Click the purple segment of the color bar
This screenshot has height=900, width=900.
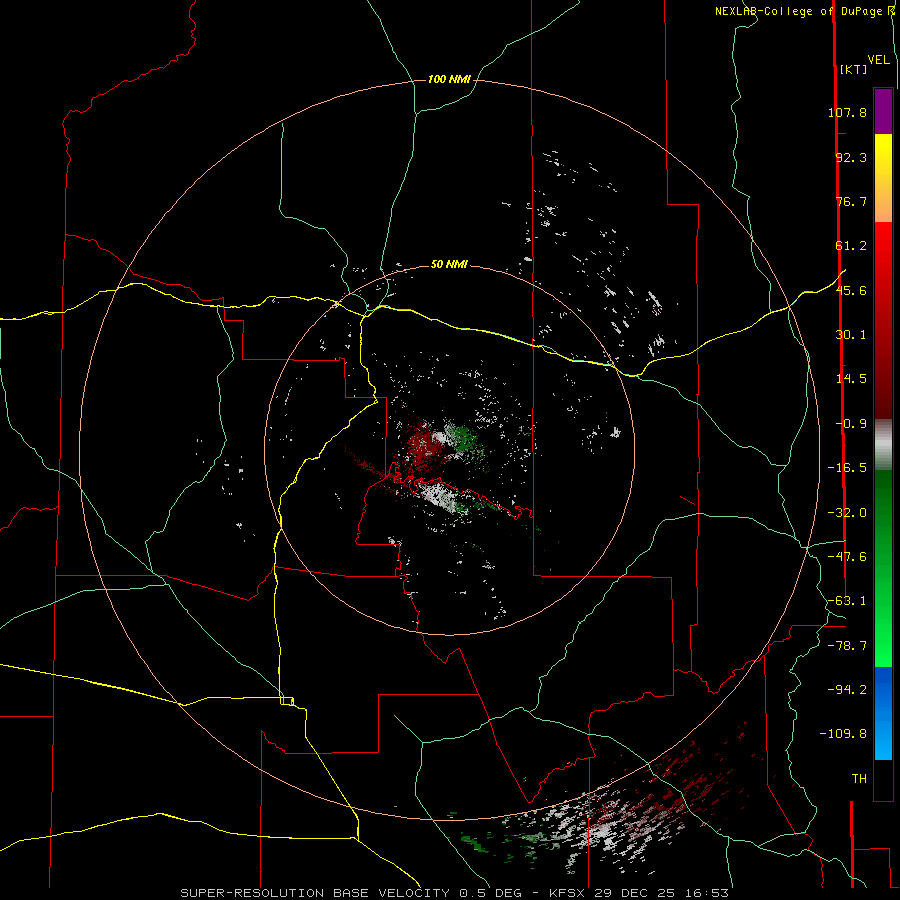point(883,111)
